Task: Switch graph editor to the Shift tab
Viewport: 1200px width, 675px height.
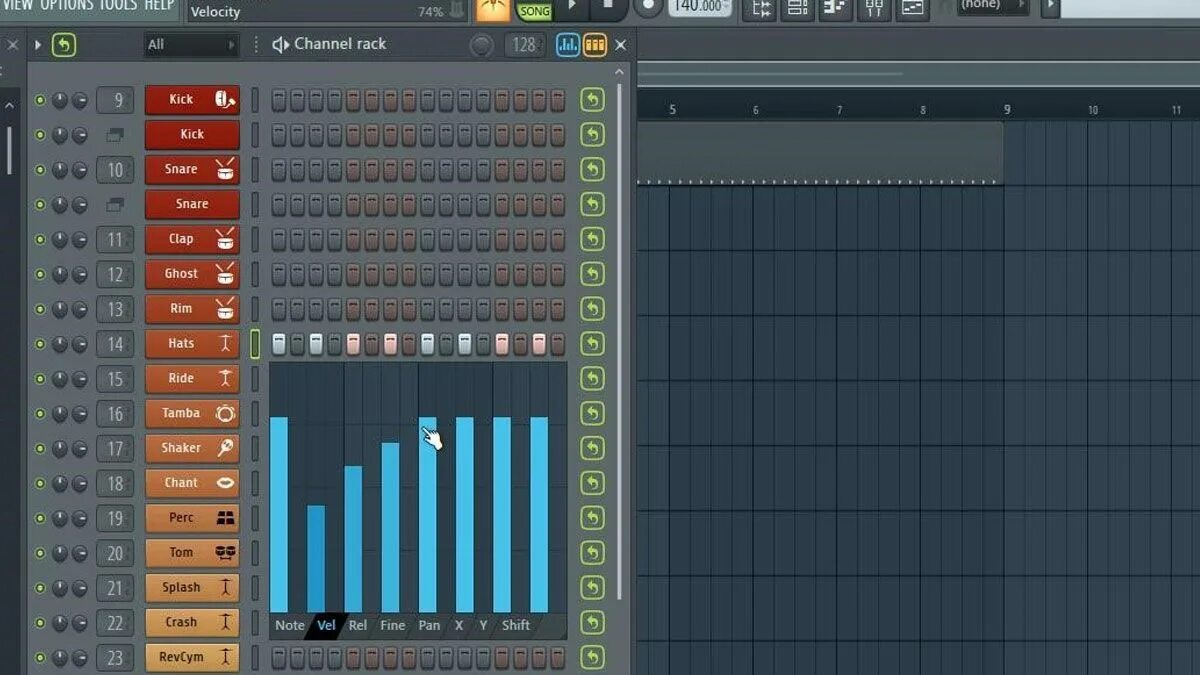Action: click(516, 625)
